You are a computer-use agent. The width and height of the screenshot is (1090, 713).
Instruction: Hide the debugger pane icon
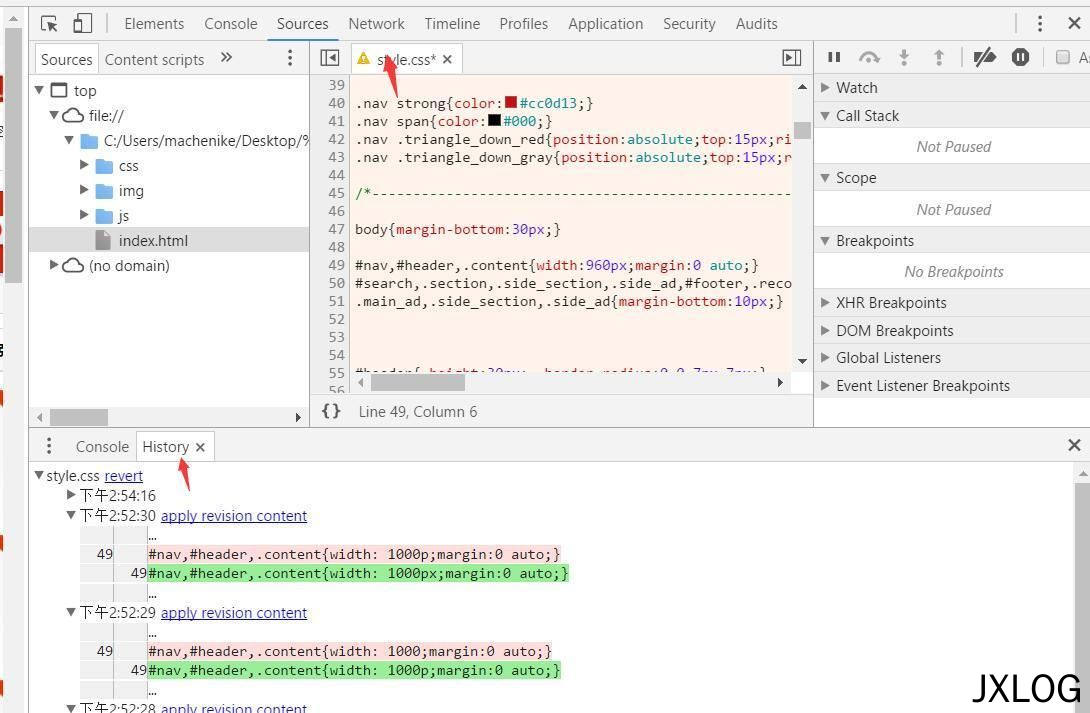792,58
